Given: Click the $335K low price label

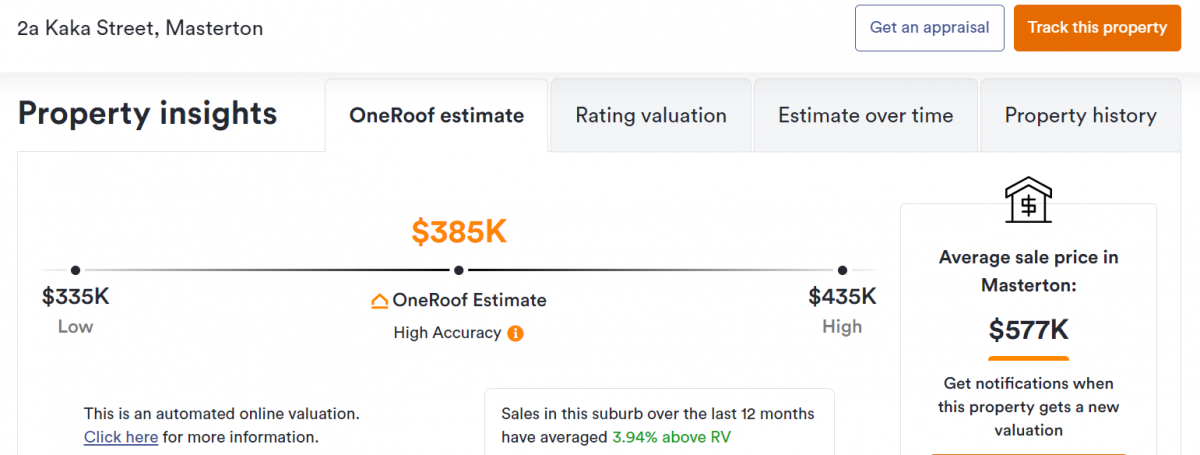Looking at the screenshot, I should (x=75, y=297).
